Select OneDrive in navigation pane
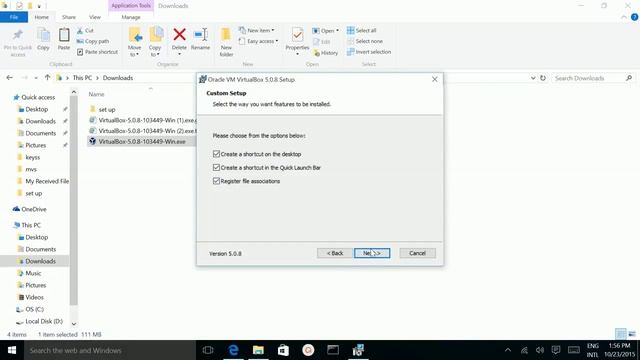 (x=33, y=209)
